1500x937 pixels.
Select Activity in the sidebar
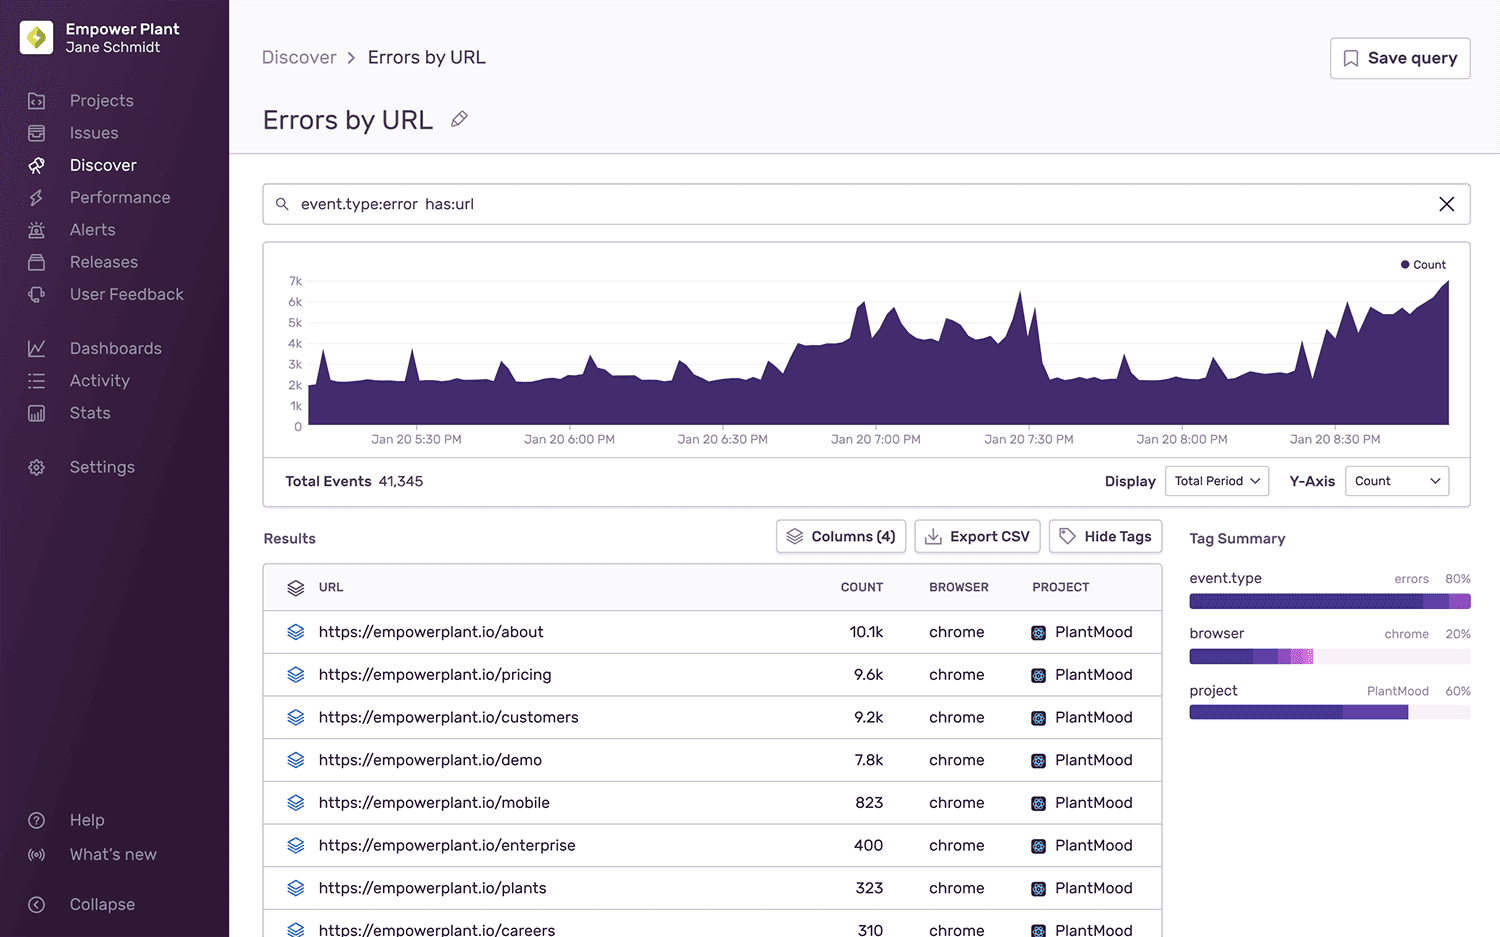point(100,380)
